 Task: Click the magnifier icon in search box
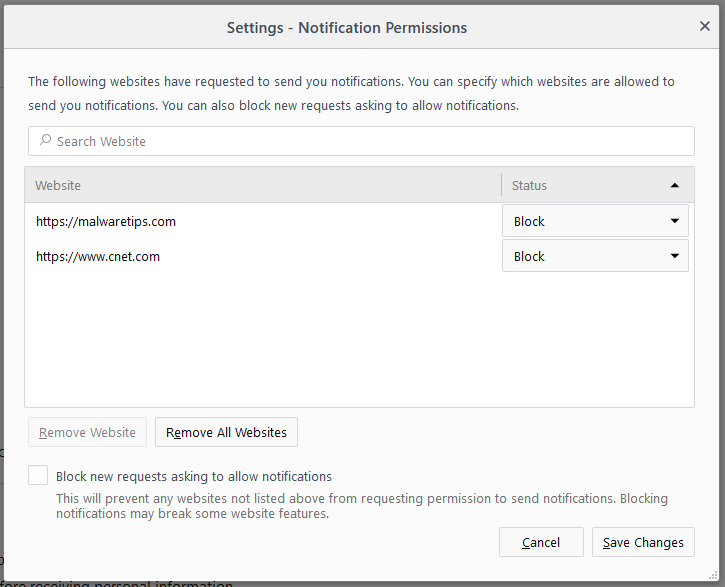[45, 141]
